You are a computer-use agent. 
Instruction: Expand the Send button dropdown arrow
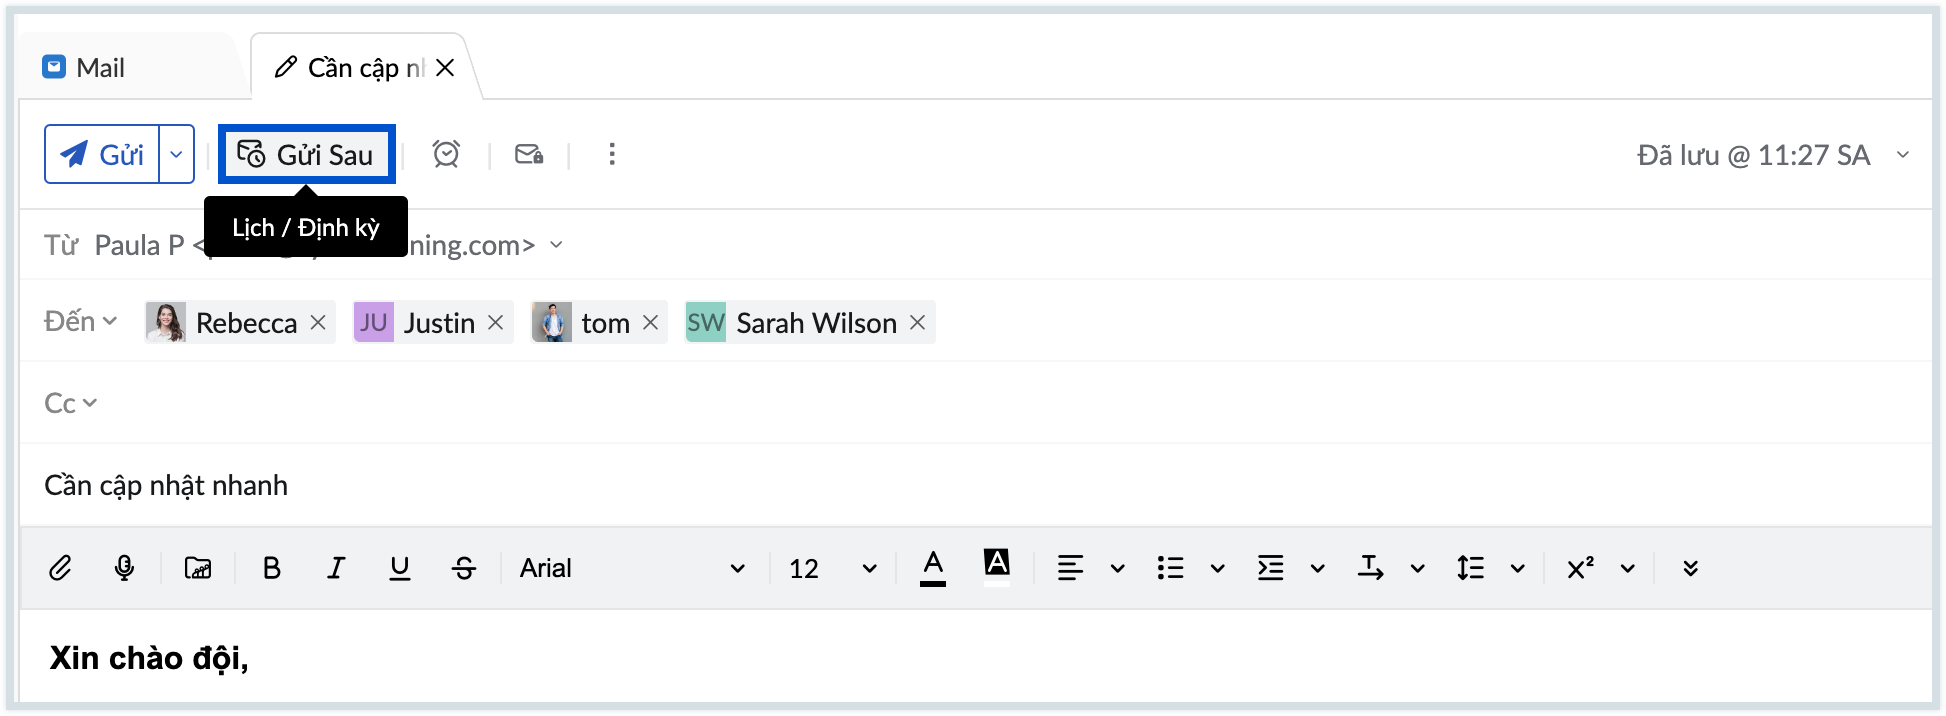point(177,154)
